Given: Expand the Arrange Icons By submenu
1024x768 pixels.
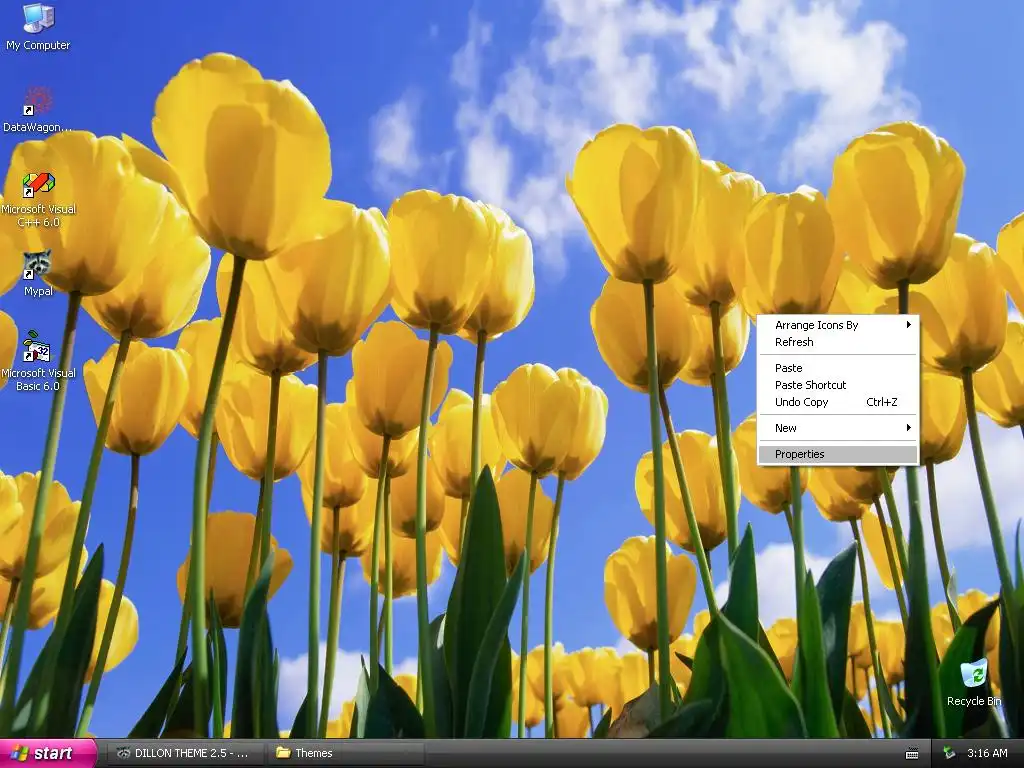Looking at the screenshot, I should (x=838, y=325).
